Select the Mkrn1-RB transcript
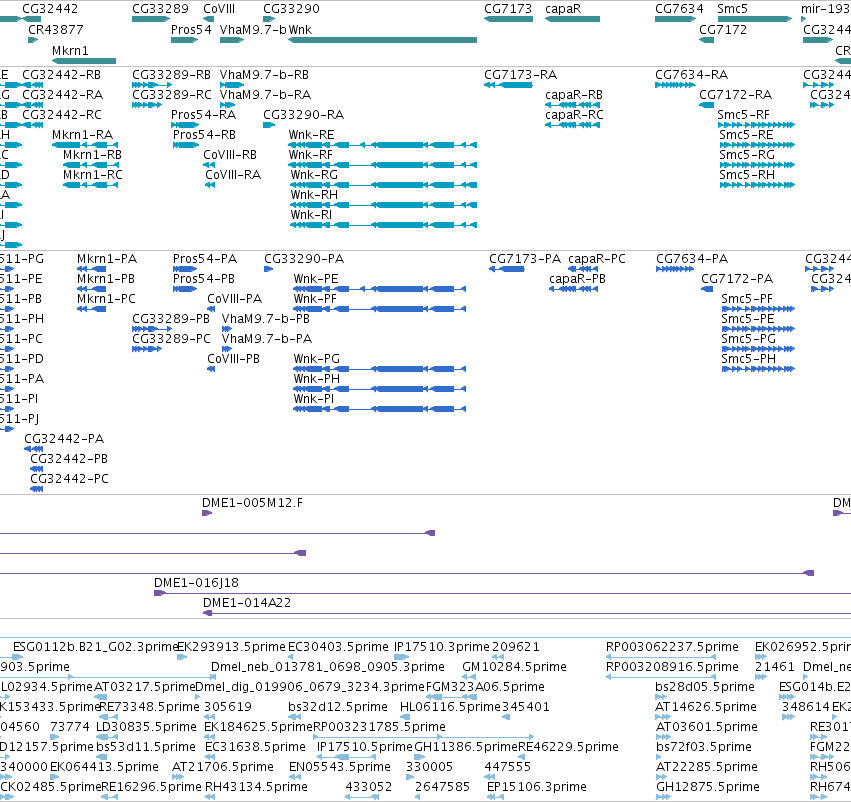This screenshot has height=802, width=851. tap(90, 165)
